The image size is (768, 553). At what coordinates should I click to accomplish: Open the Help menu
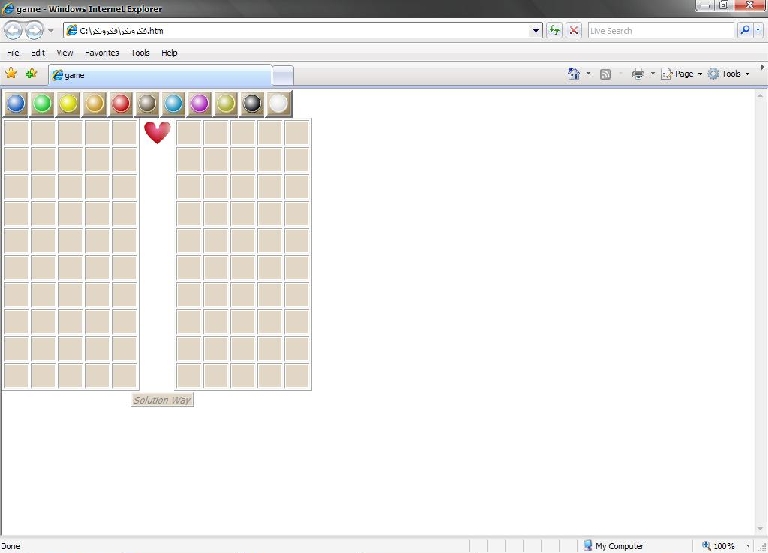pyautogui.click(x=169, y=53)
